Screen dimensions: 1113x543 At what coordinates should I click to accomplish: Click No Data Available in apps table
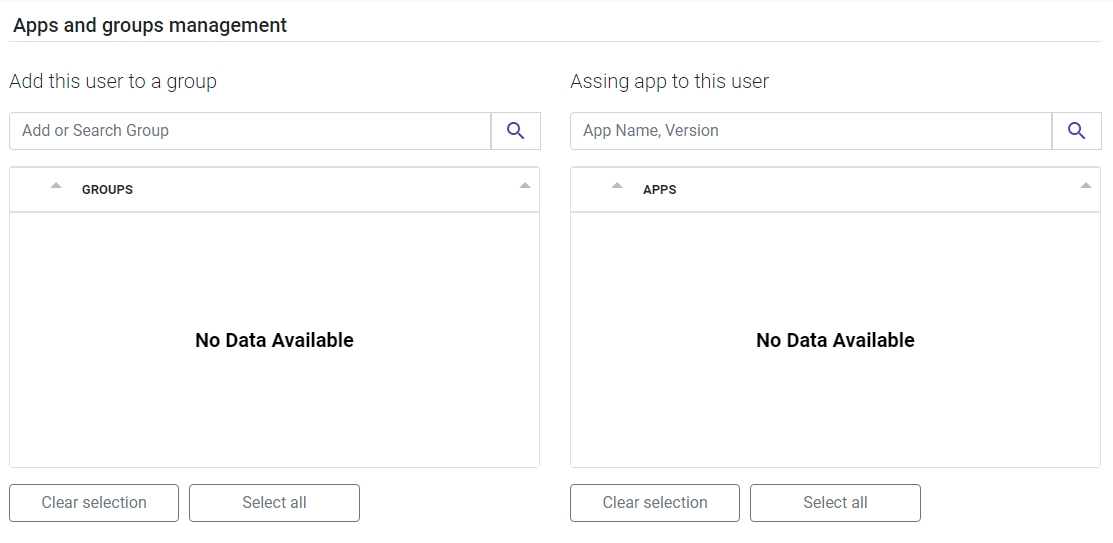[x=835, y=340]
